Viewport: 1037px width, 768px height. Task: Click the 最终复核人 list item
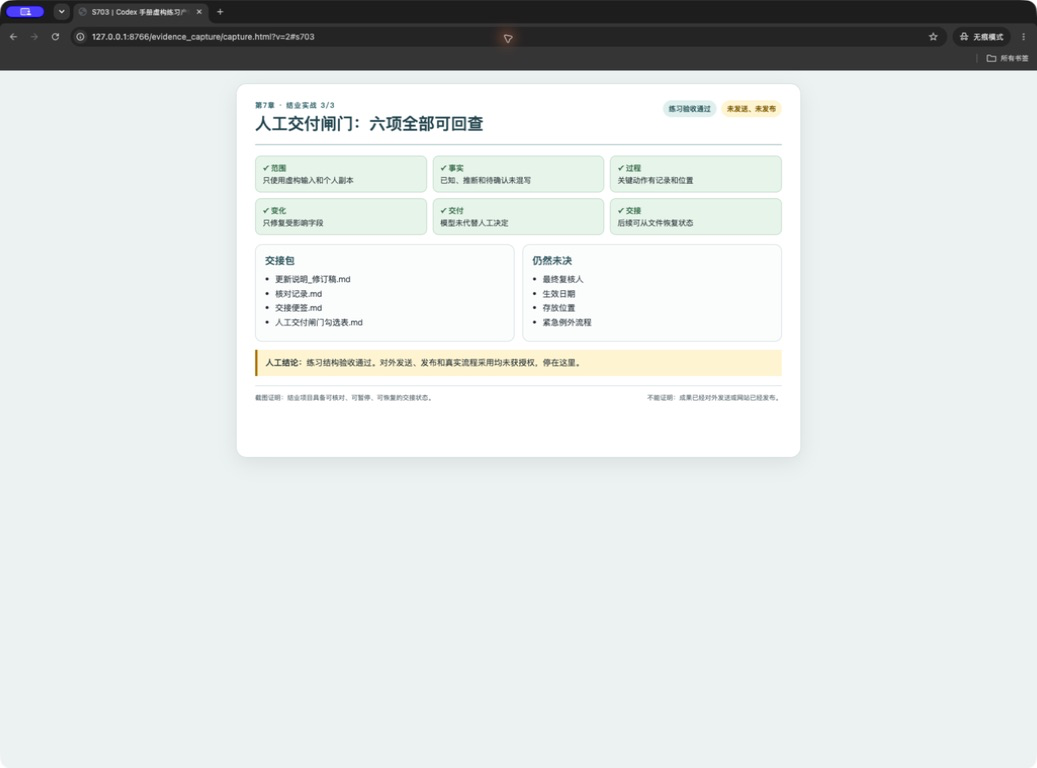coord(563,279)
